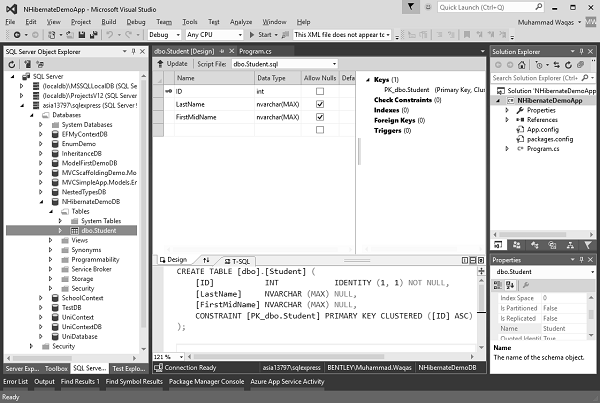
Task: Toggle Allow Nulls checkbox for ID column
Action: pos(320,91)
